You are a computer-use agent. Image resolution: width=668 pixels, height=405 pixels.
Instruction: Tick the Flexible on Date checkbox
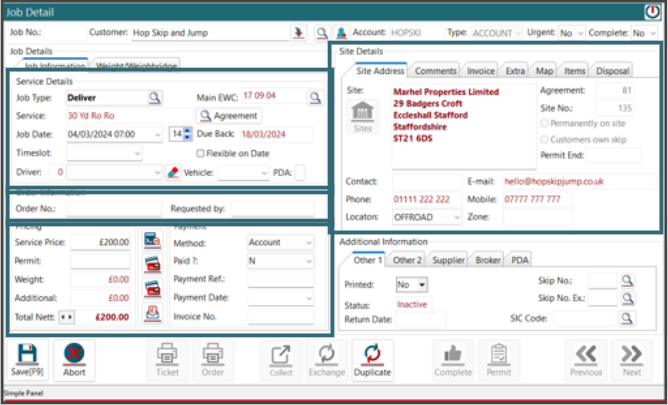(200, 153)
